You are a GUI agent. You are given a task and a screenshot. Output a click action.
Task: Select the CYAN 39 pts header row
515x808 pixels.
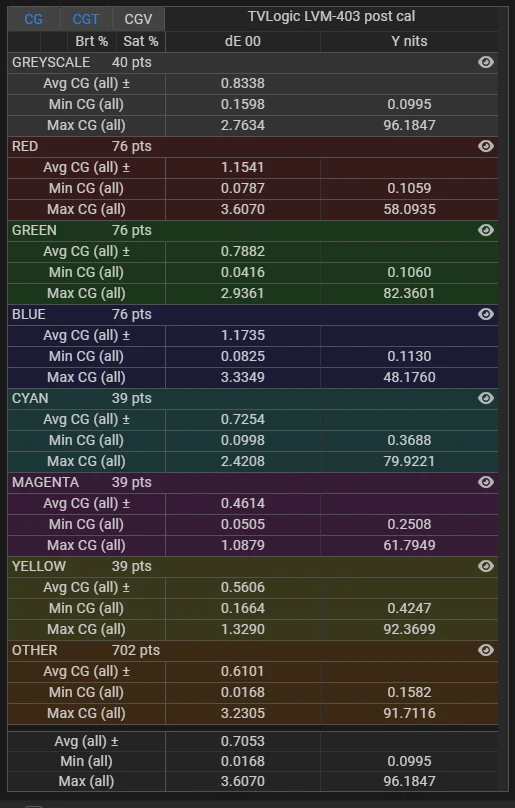[x=253, y=398]
